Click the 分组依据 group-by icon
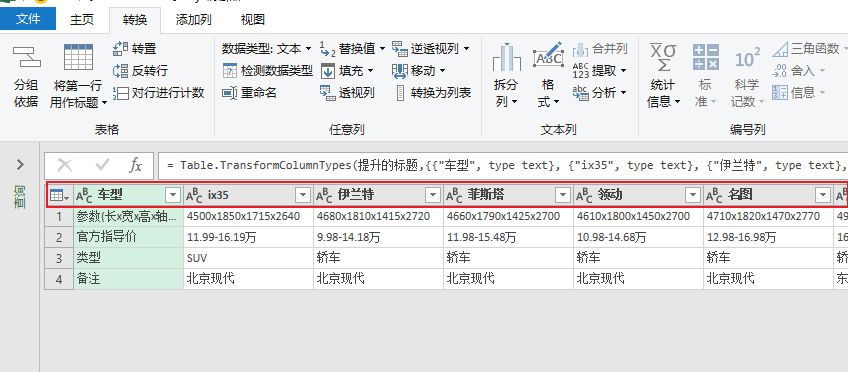The width and height of the screenshot is (848, 372). coord(26,57)
